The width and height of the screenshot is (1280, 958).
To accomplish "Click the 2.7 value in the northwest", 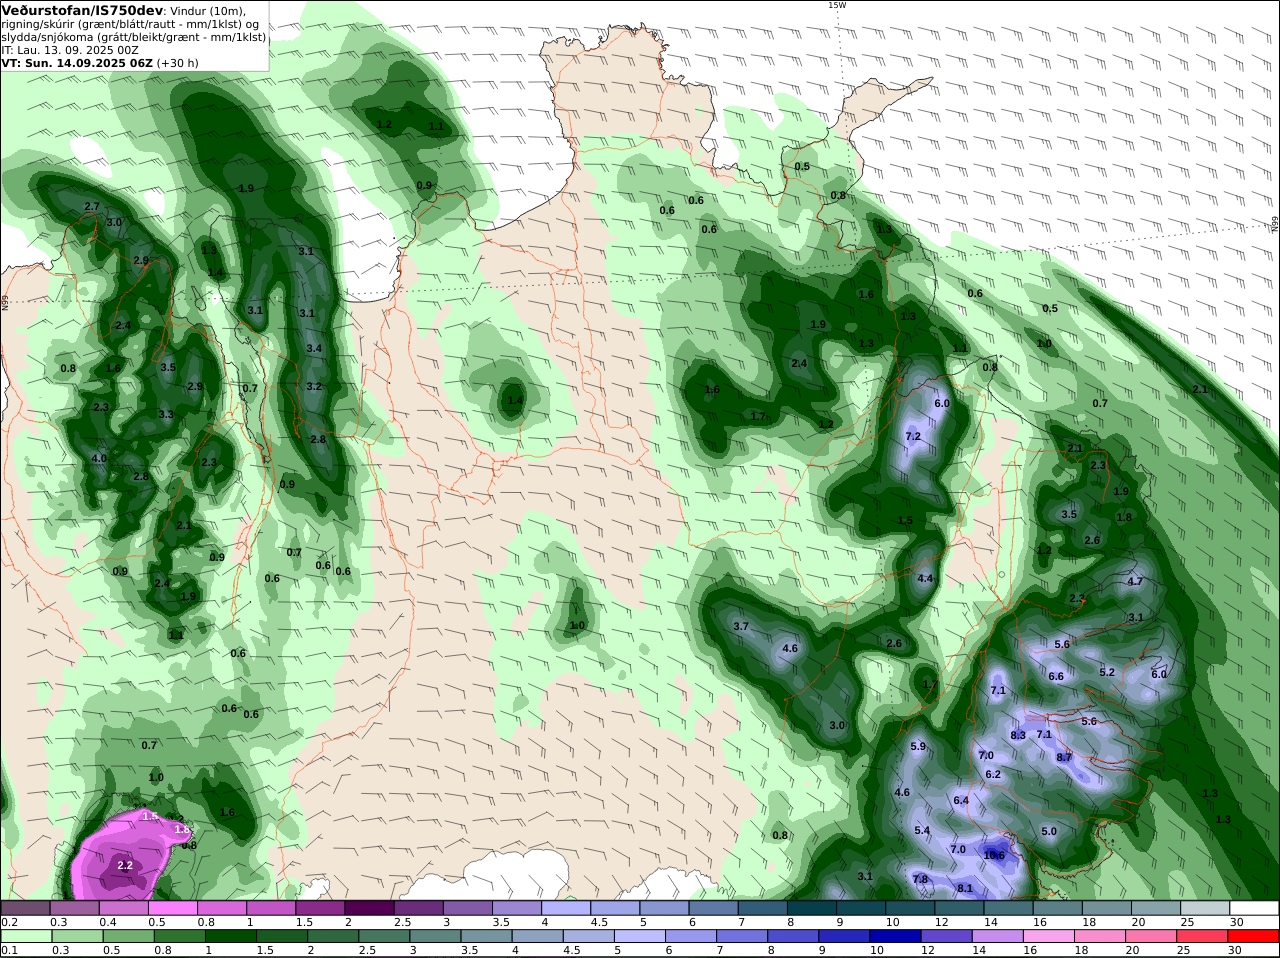I will click(x=92, y=206).
